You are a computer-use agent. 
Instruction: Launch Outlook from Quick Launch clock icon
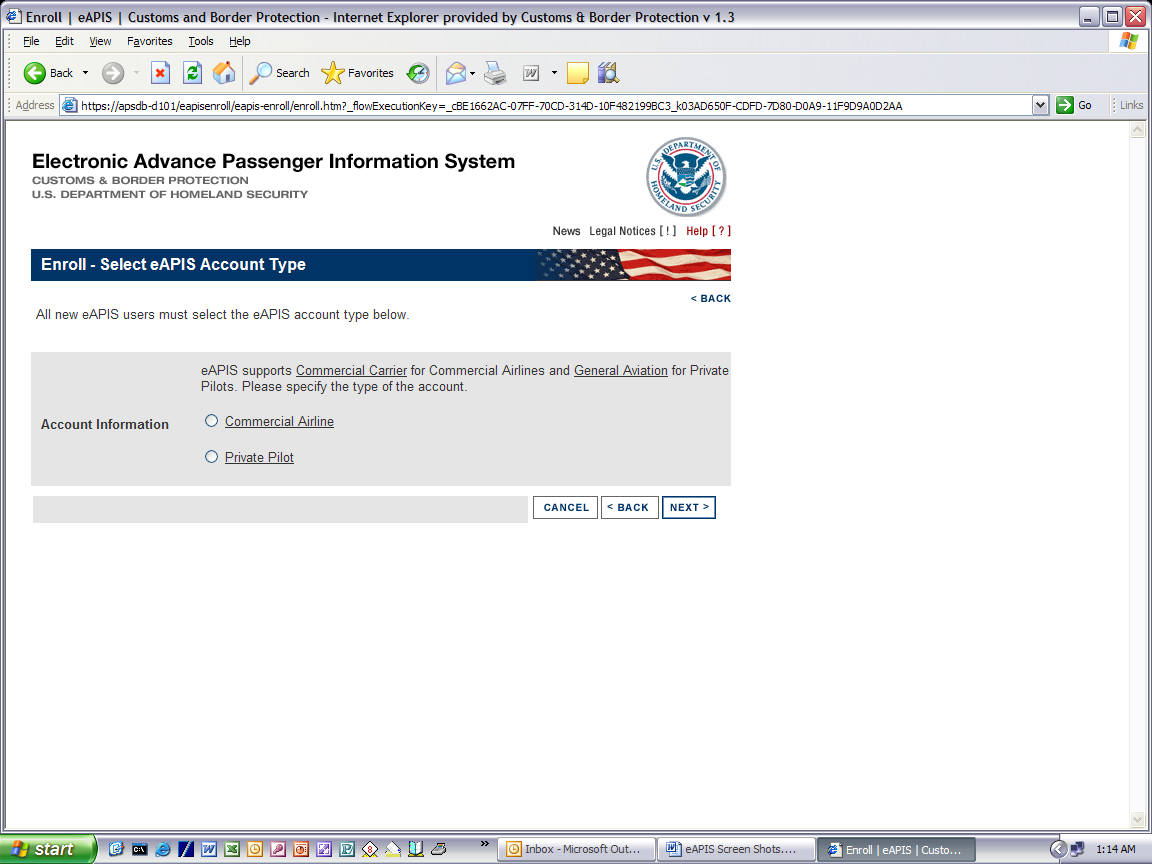click(x=255, y=849)
